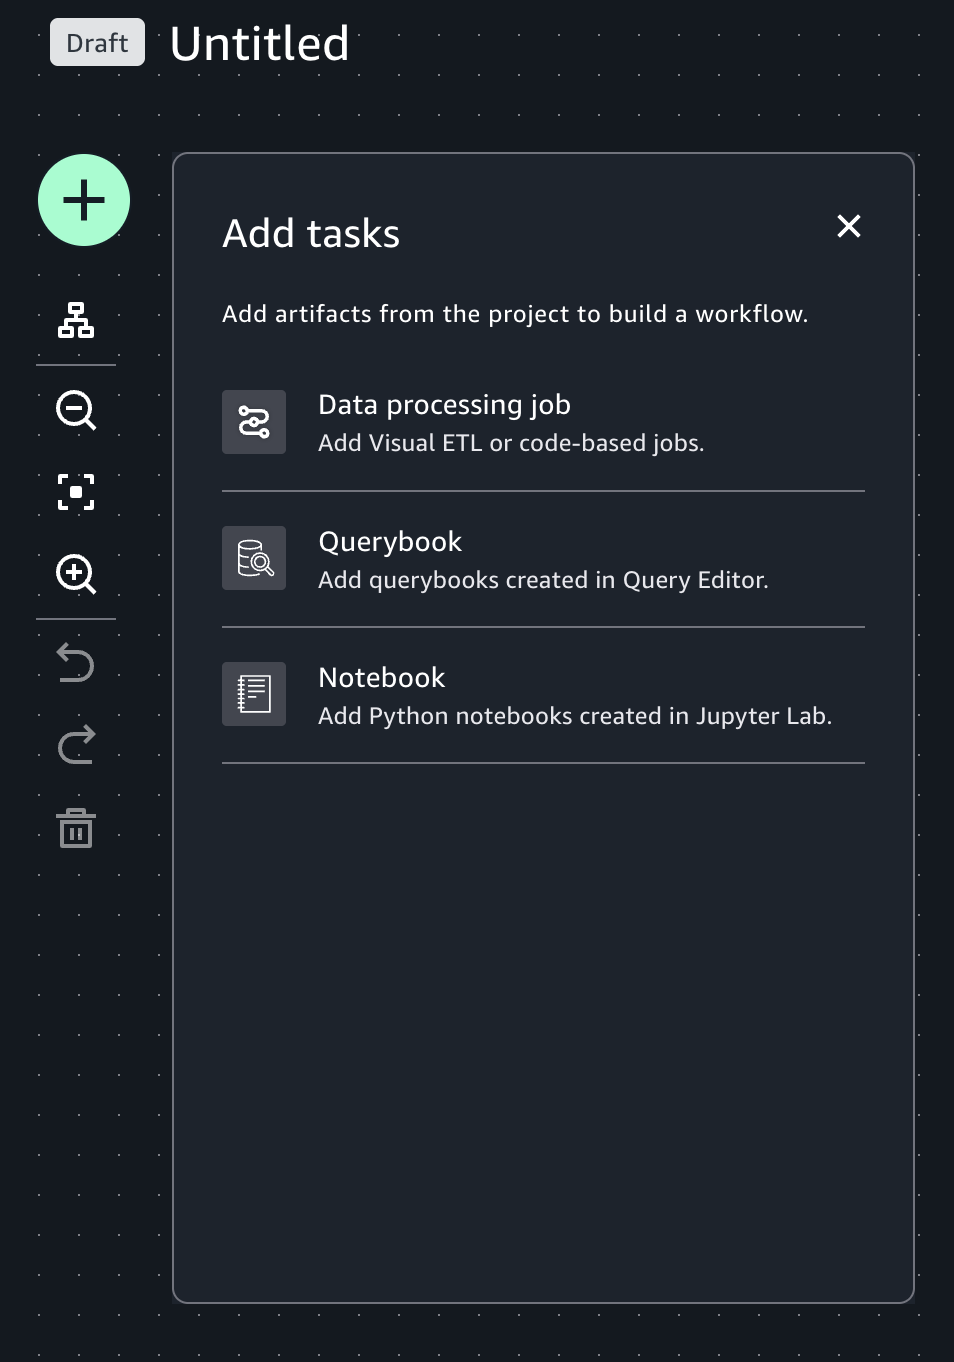Screen dimensions: 954x1362
Task: Click 'Add artifacts from the project' description
Action: point(515,314)
